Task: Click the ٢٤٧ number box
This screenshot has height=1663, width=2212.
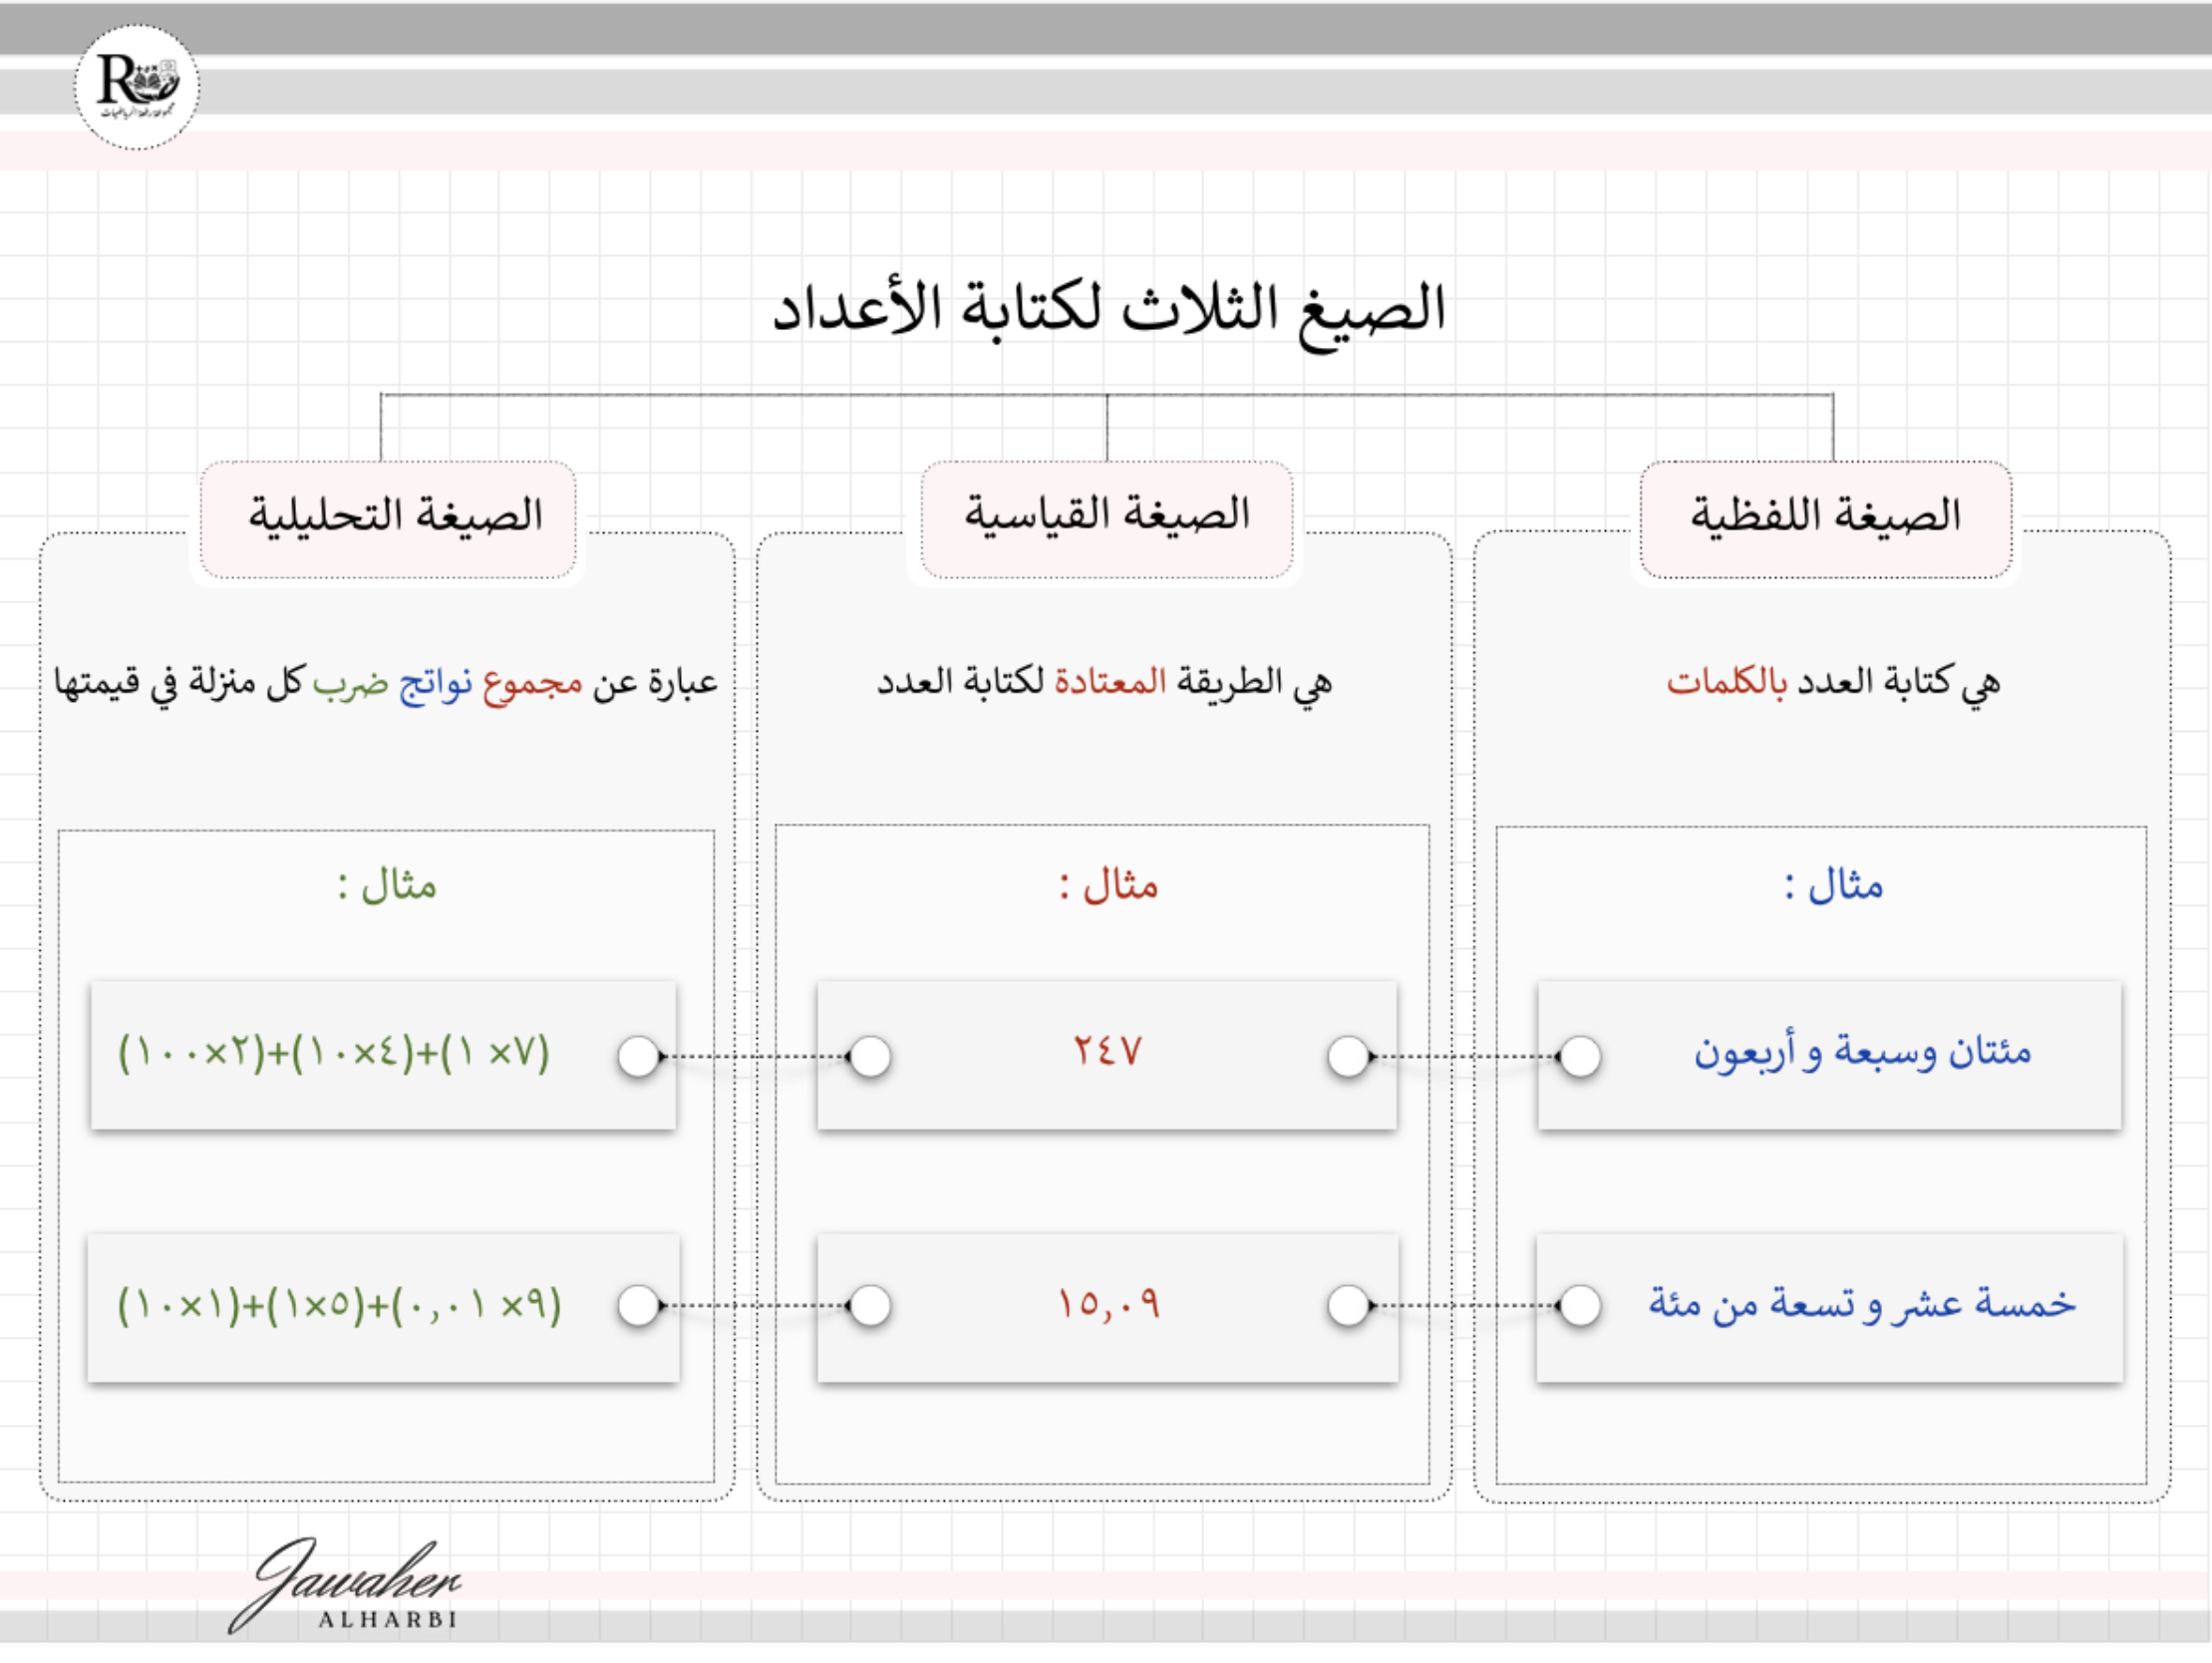Action: point(1107,1052)
